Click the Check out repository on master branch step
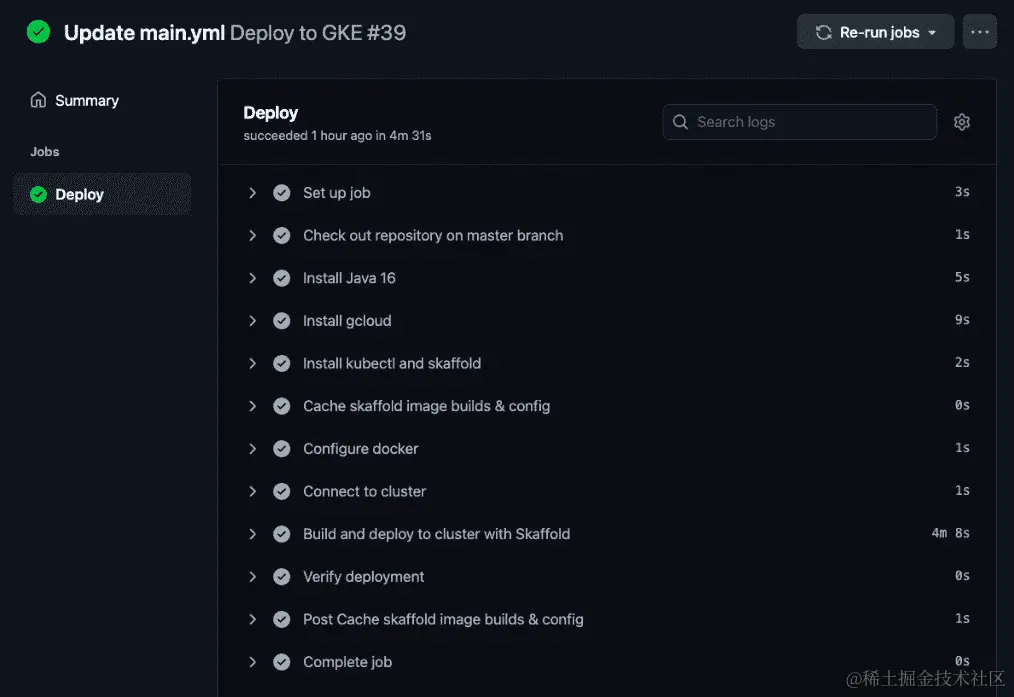 pos(433,236)
